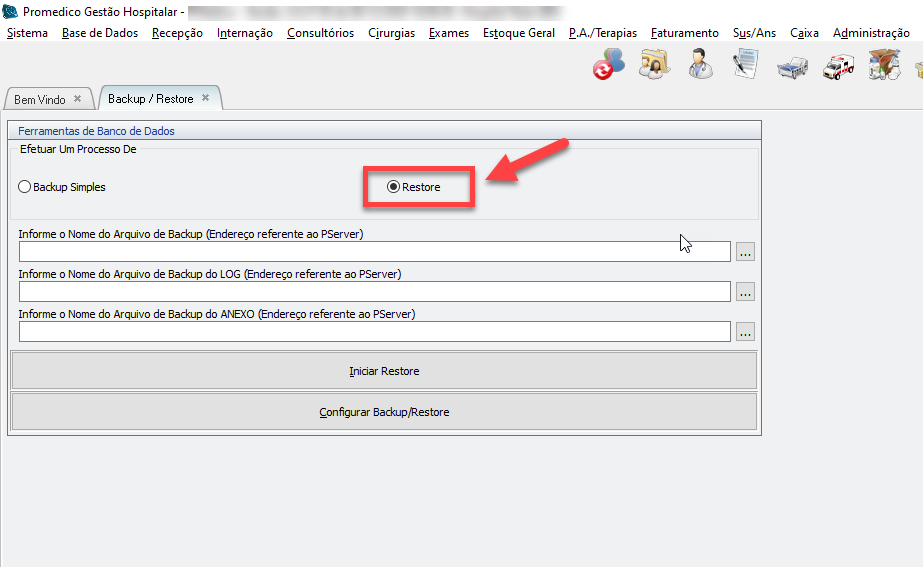
Task: Click the user refresh icon in toolbar
Action: 608,65
